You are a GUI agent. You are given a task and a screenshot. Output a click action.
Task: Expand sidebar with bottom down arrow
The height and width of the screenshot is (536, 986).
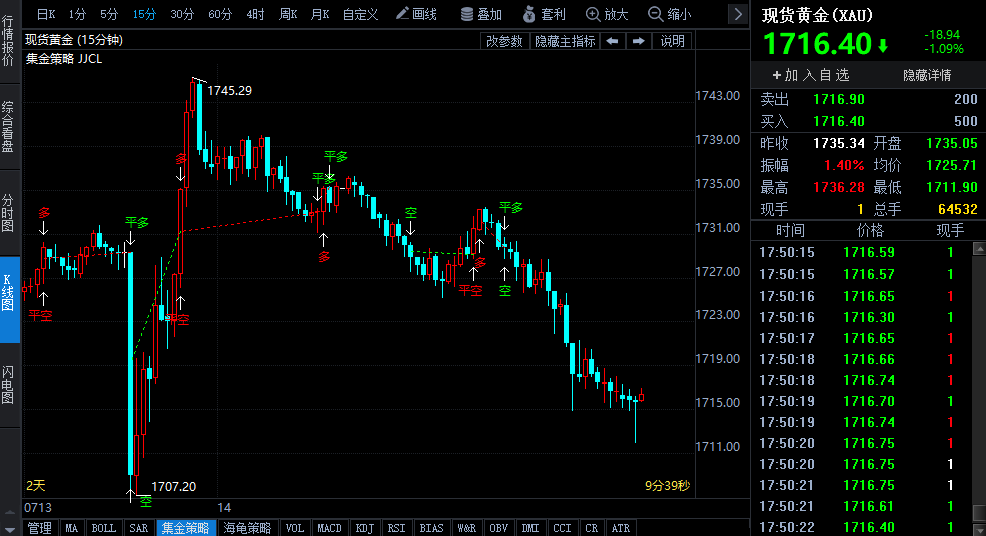9,529
